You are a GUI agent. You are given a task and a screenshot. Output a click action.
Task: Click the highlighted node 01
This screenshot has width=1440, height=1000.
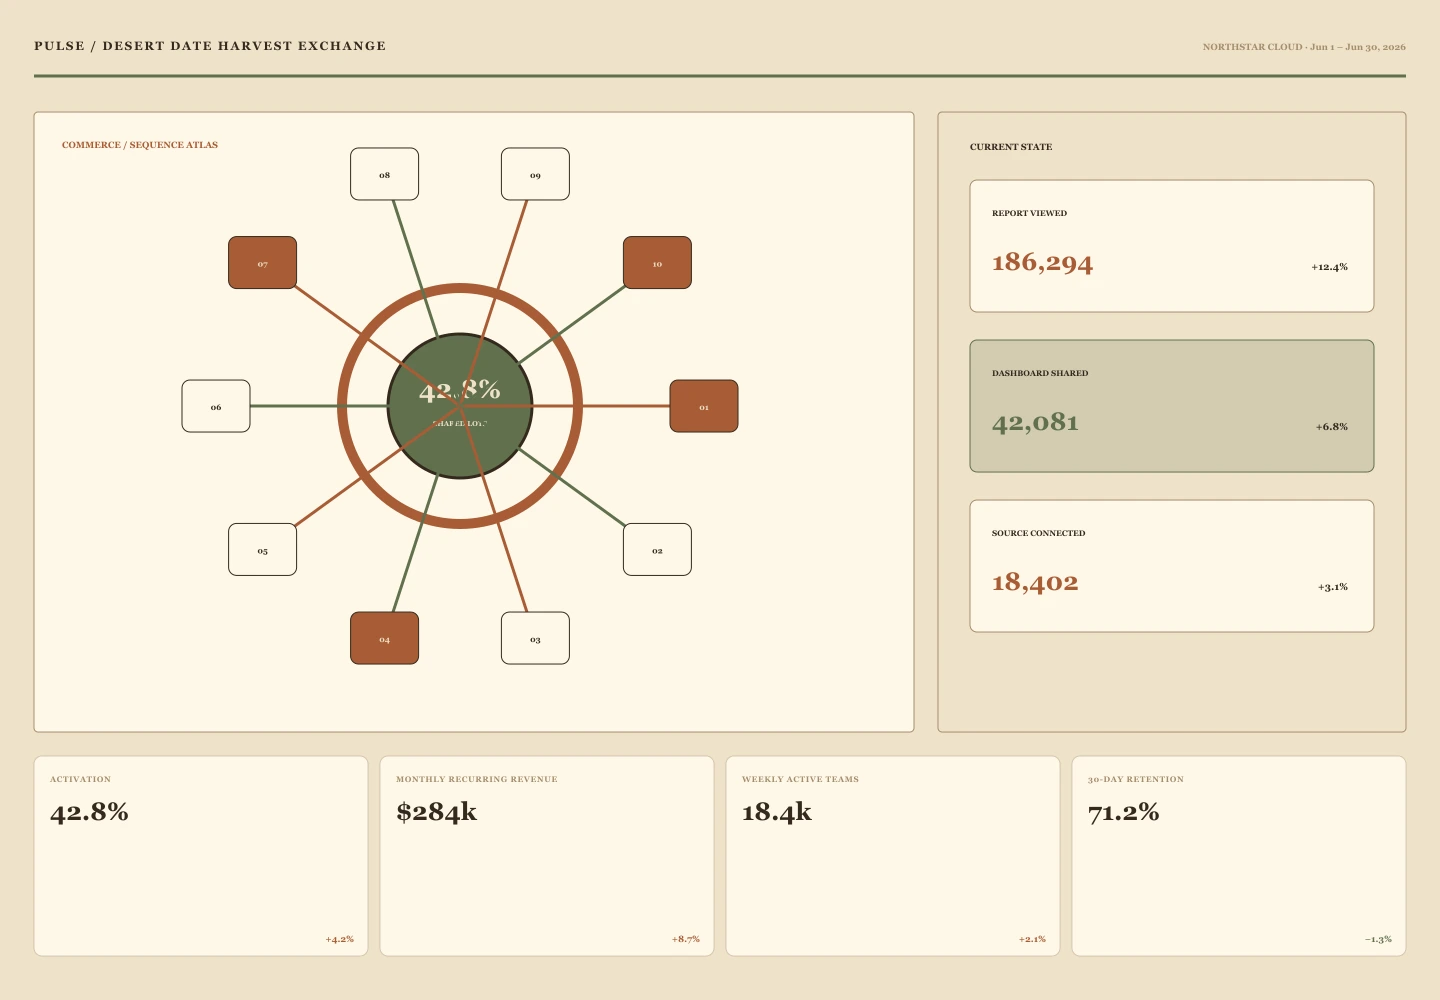point(704,406)
